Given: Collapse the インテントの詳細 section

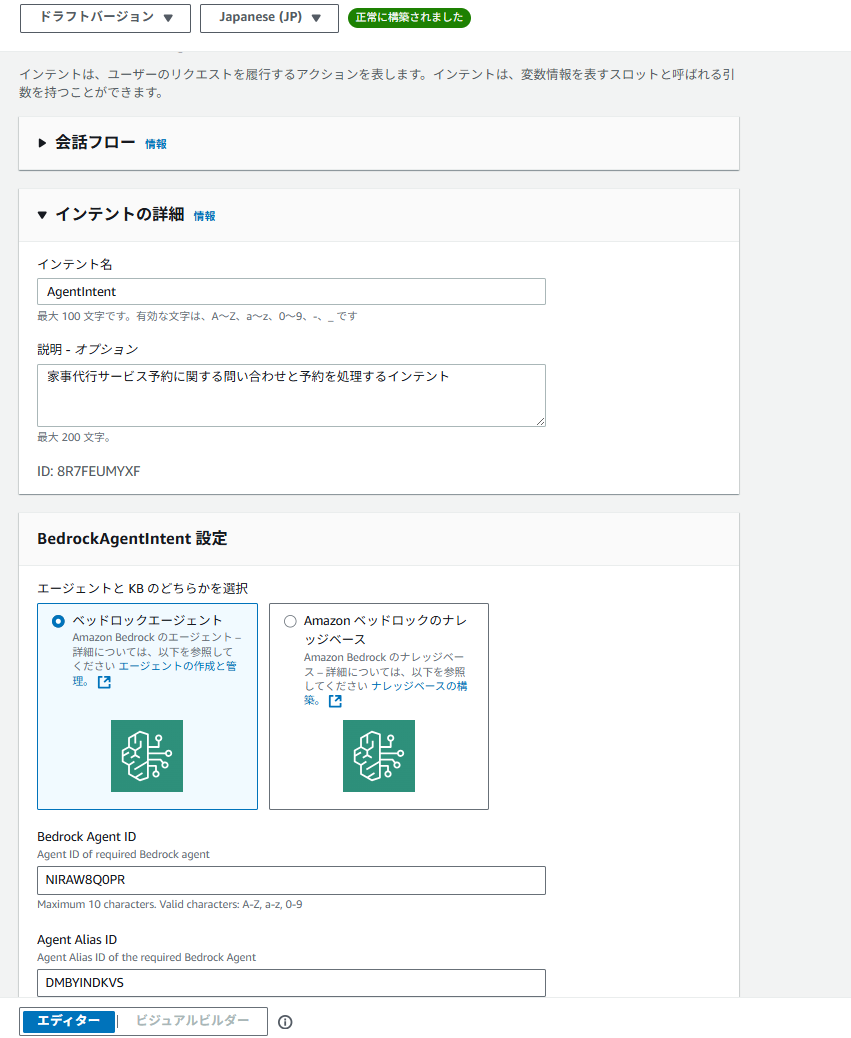Looking at the screenshot, I should [42, 215].
